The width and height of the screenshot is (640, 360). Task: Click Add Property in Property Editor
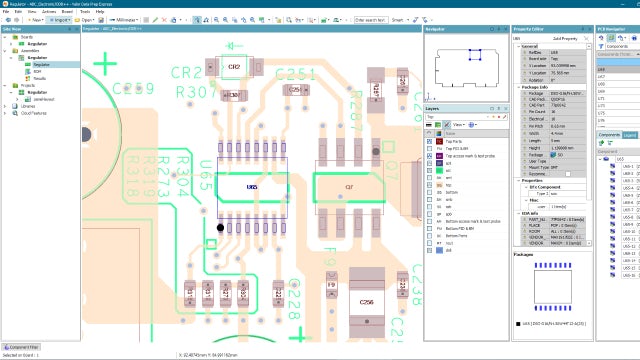(x=565, y=38)
